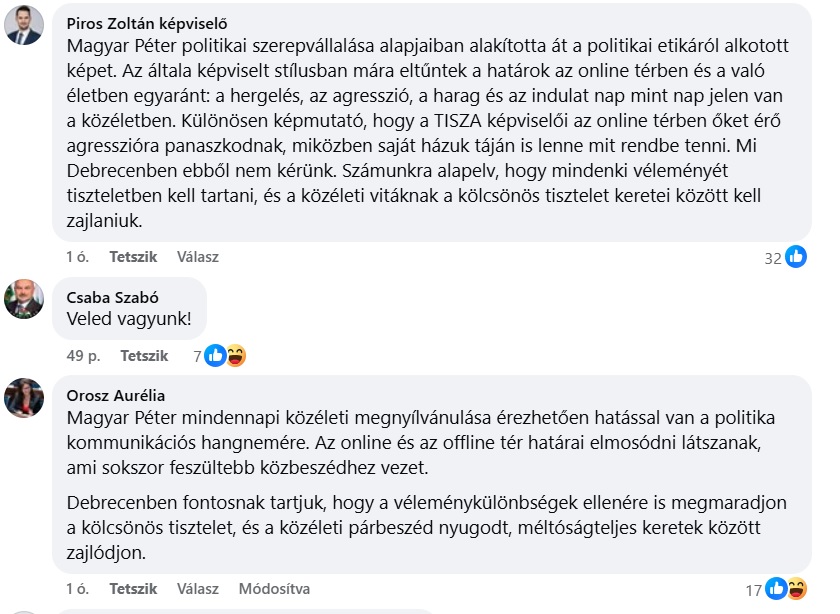Click the like reaction icon on Piros Zoltán's comment

pos(796,257)
